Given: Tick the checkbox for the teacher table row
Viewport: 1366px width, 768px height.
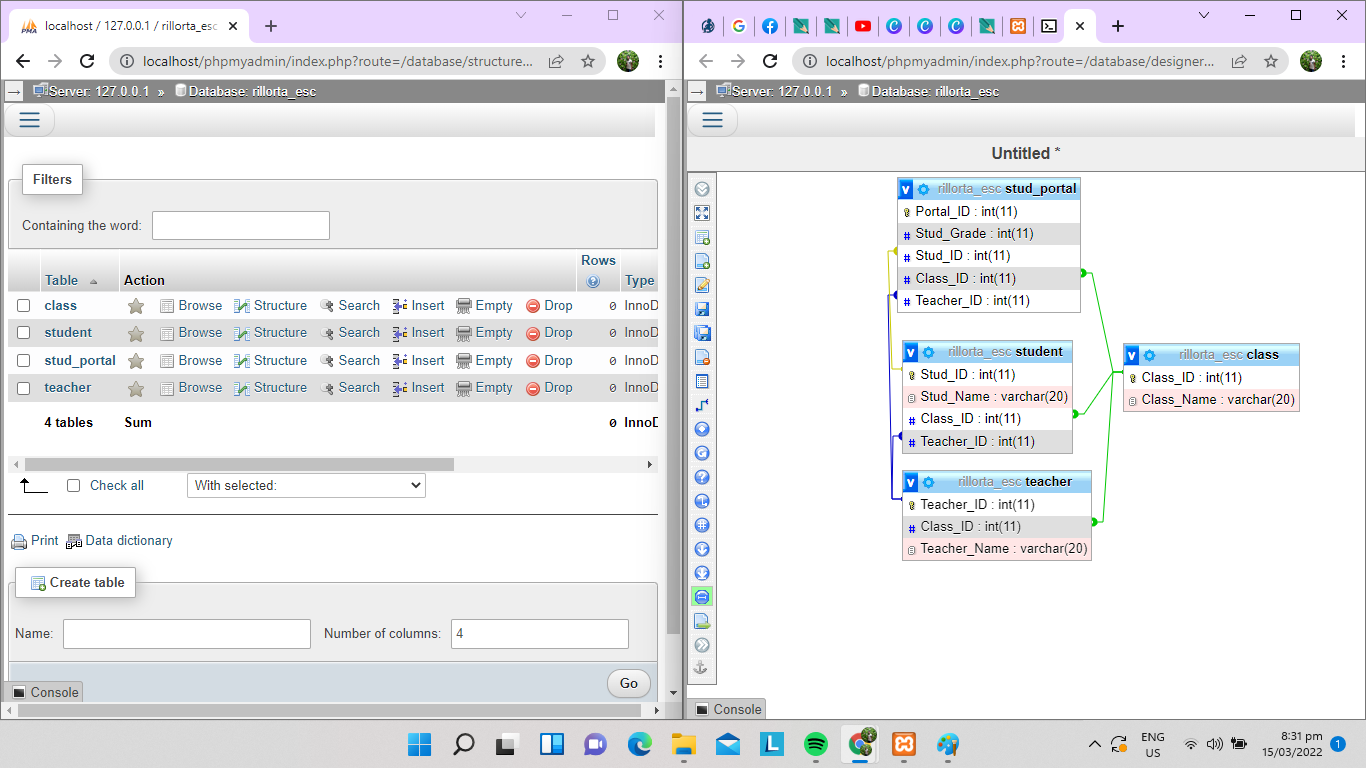Looking at the screenshot, I should tap(24, 388).
